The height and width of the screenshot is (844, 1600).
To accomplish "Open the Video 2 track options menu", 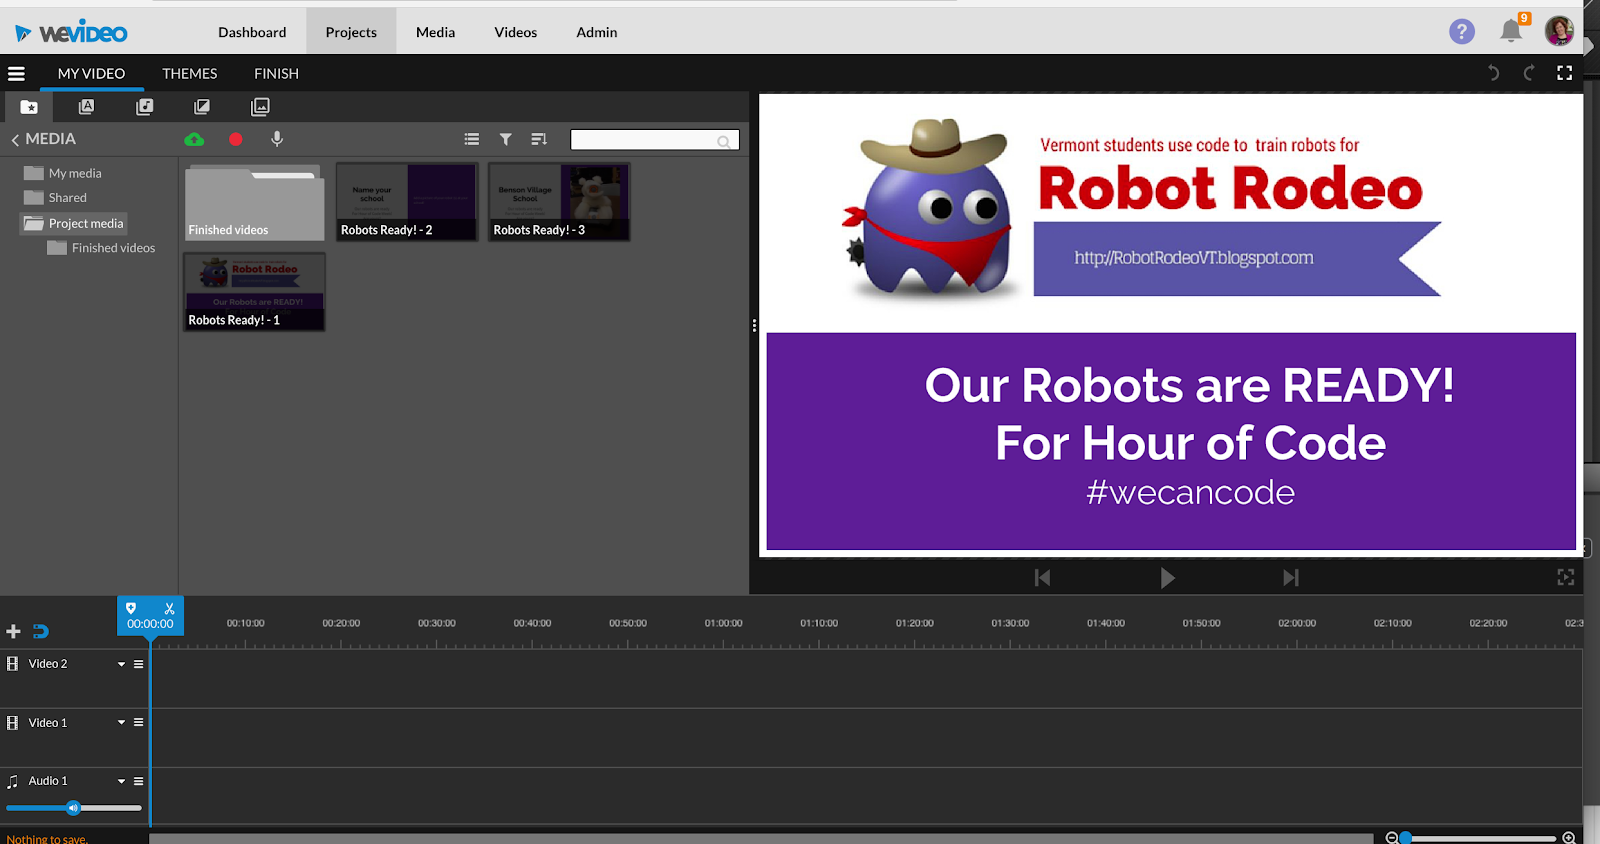I will coord(139,664).
